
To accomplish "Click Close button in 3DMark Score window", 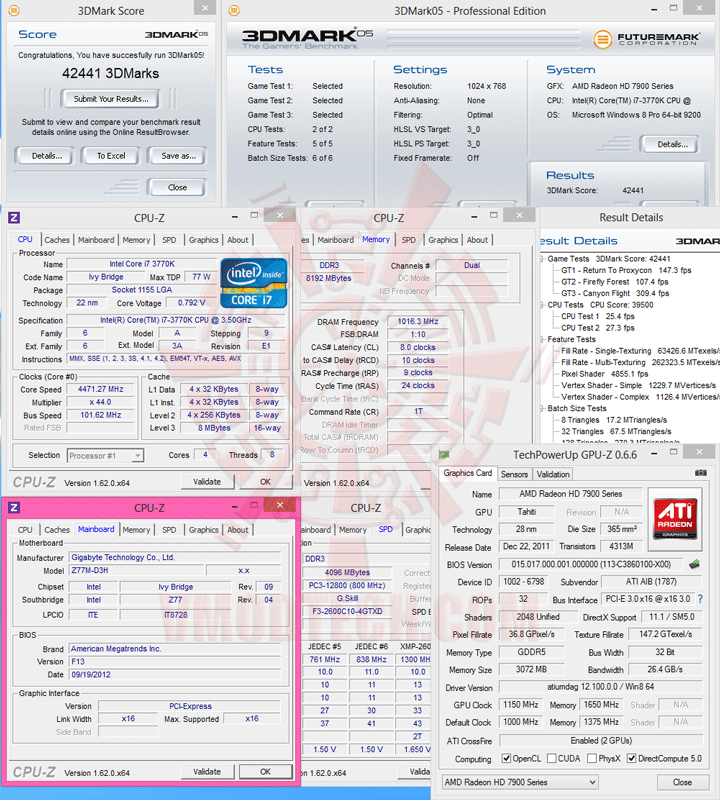I will [177, 187].
